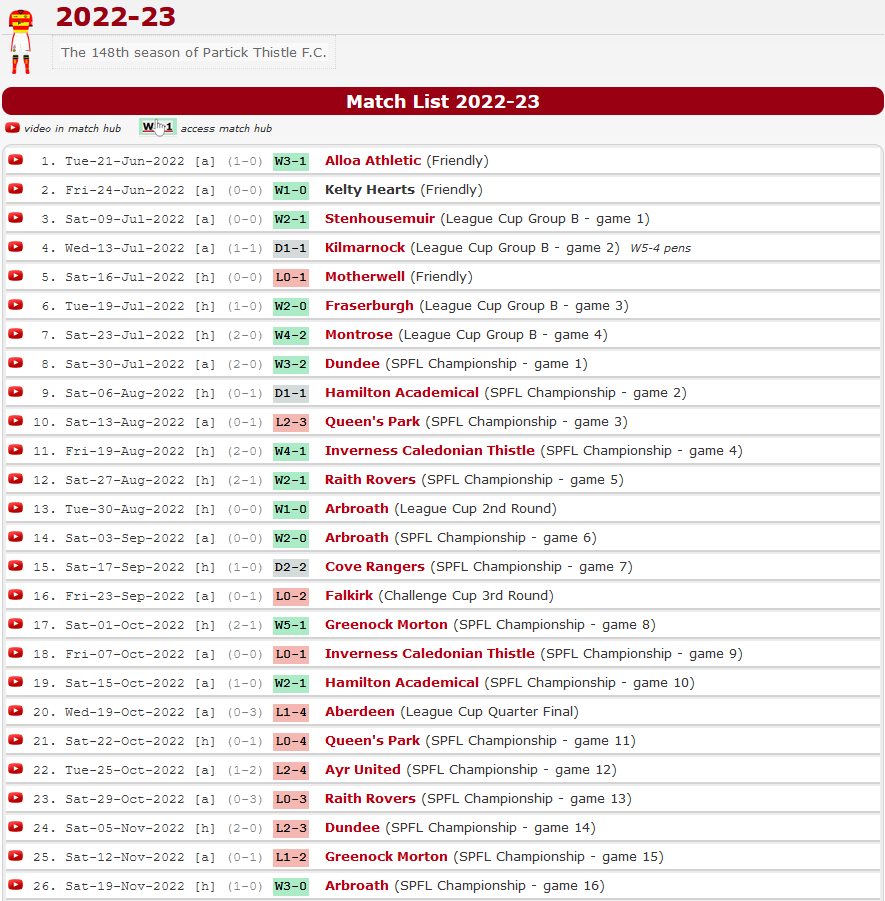The height and width of the screenshot is (901, 885).
Task: Open Inverness Caledonian Thistle link for game 4
Action: point(430,450)
